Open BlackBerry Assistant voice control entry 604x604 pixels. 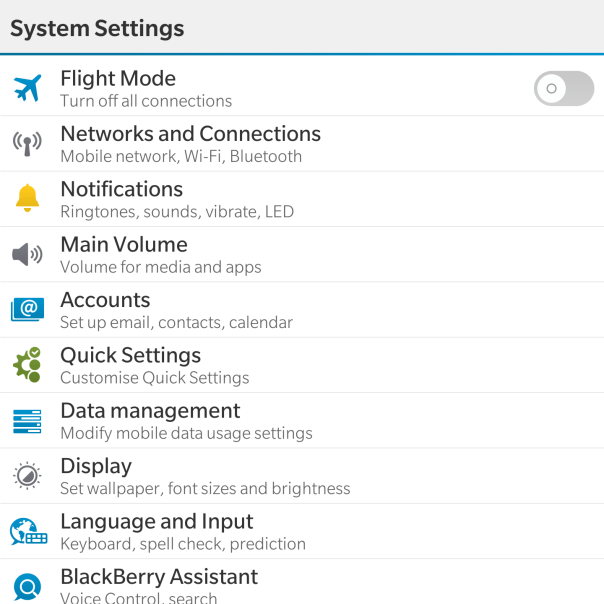158,586
